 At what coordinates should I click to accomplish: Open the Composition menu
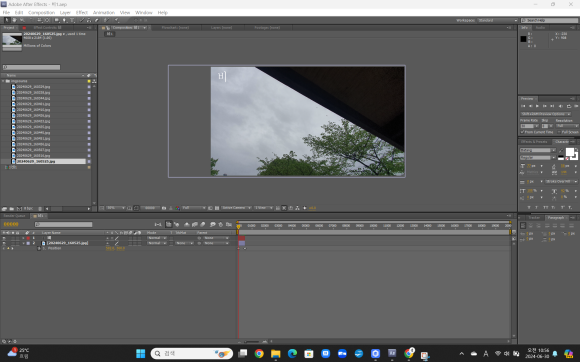[41, 13]
